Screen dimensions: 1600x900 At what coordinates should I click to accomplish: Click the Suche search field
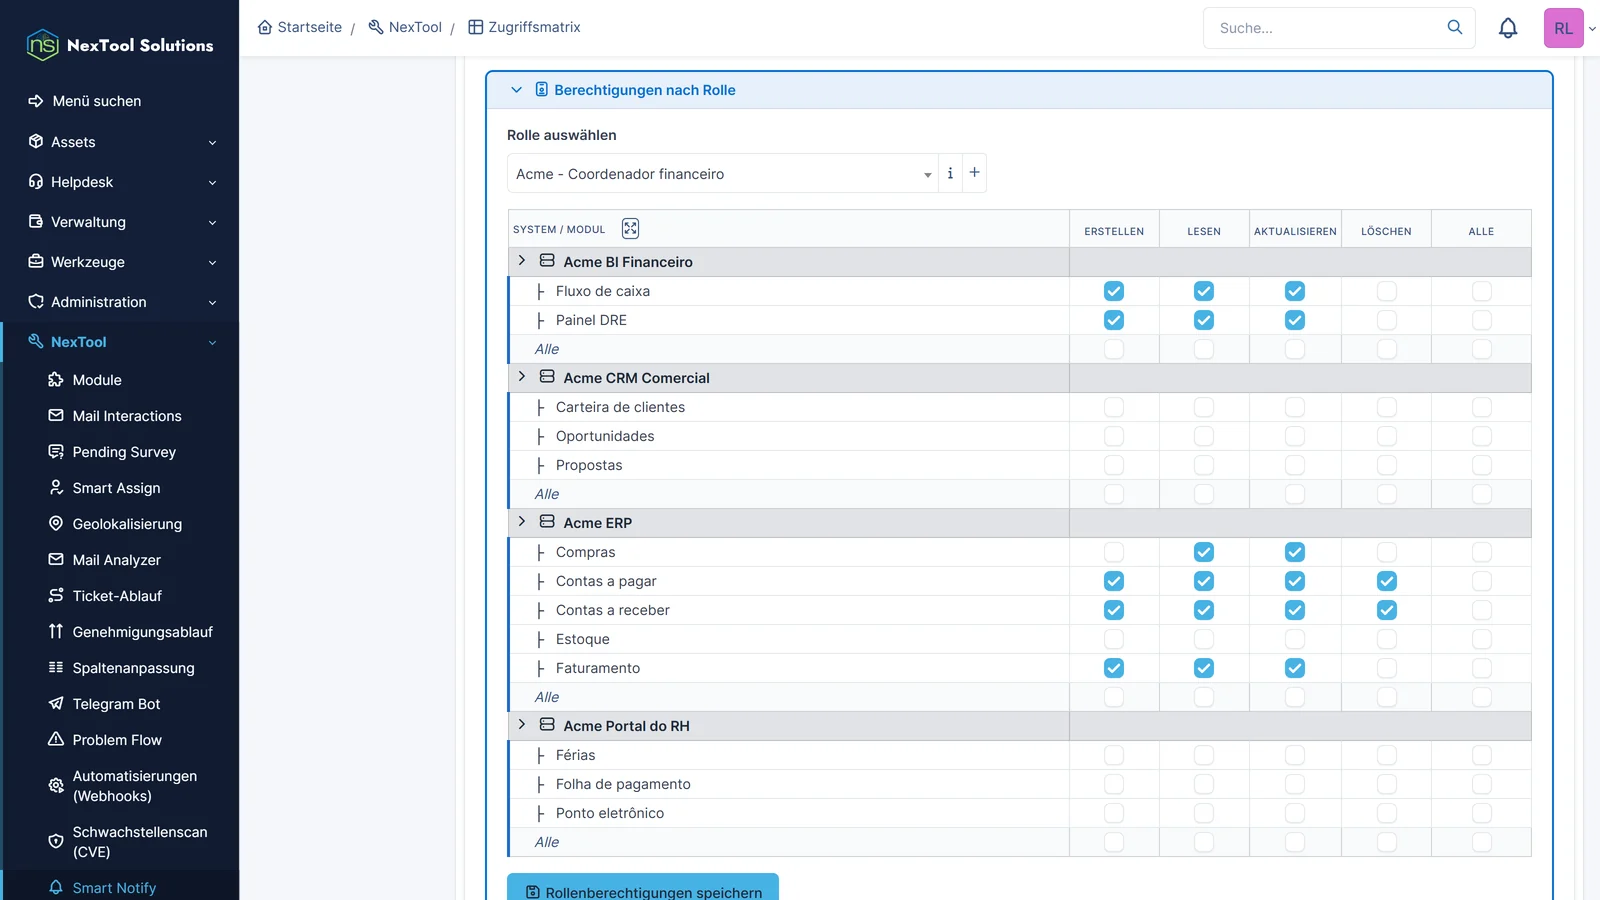point(1326,28)
